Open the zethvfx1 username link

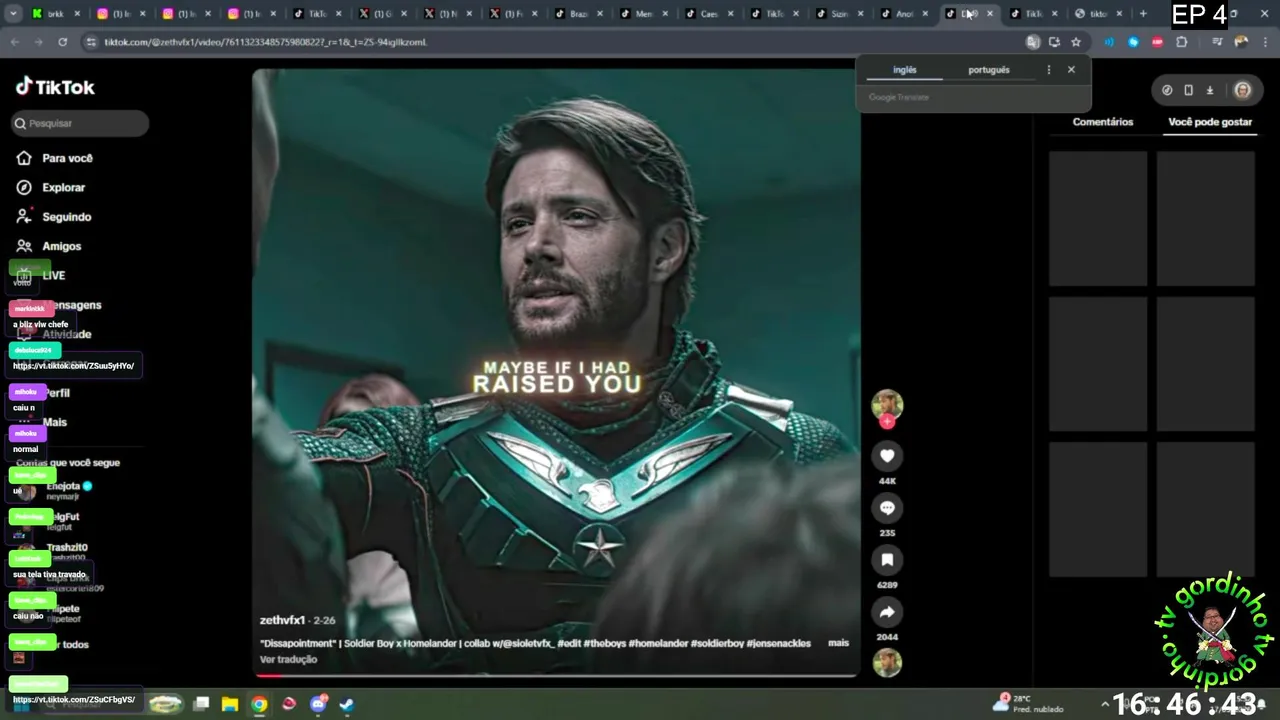[x=282, y=621]
